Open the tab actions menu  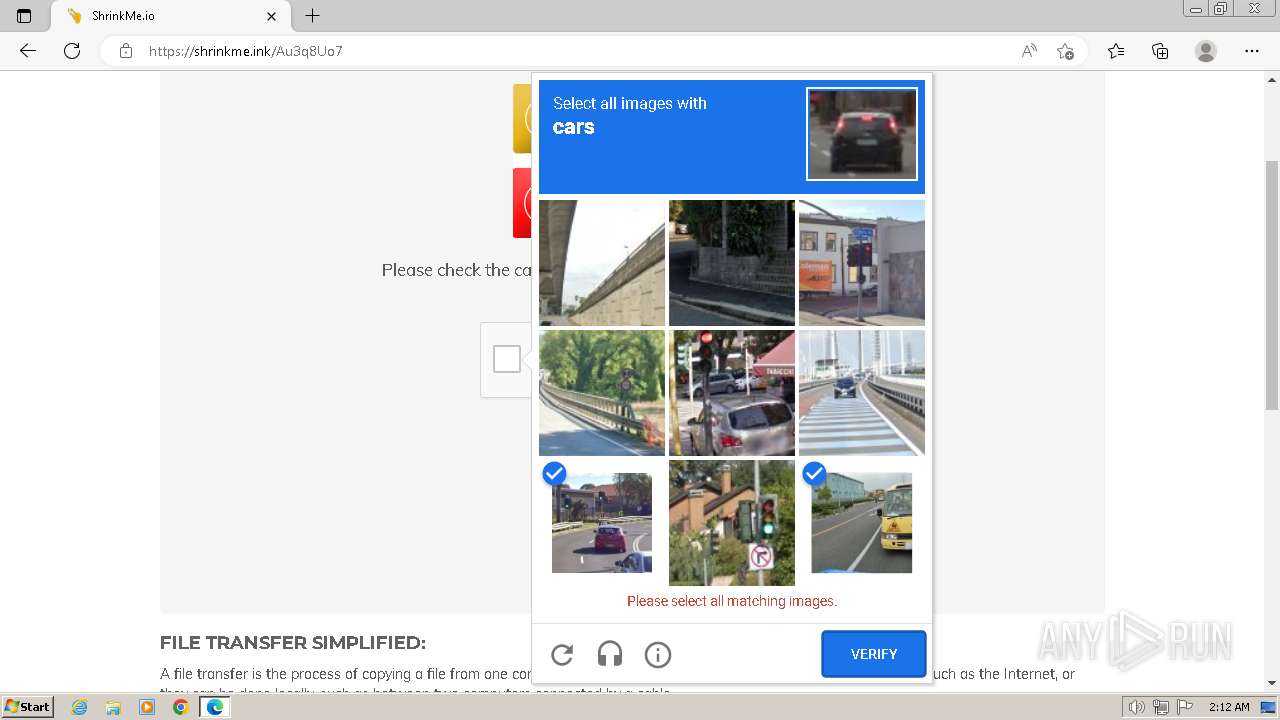24,16
